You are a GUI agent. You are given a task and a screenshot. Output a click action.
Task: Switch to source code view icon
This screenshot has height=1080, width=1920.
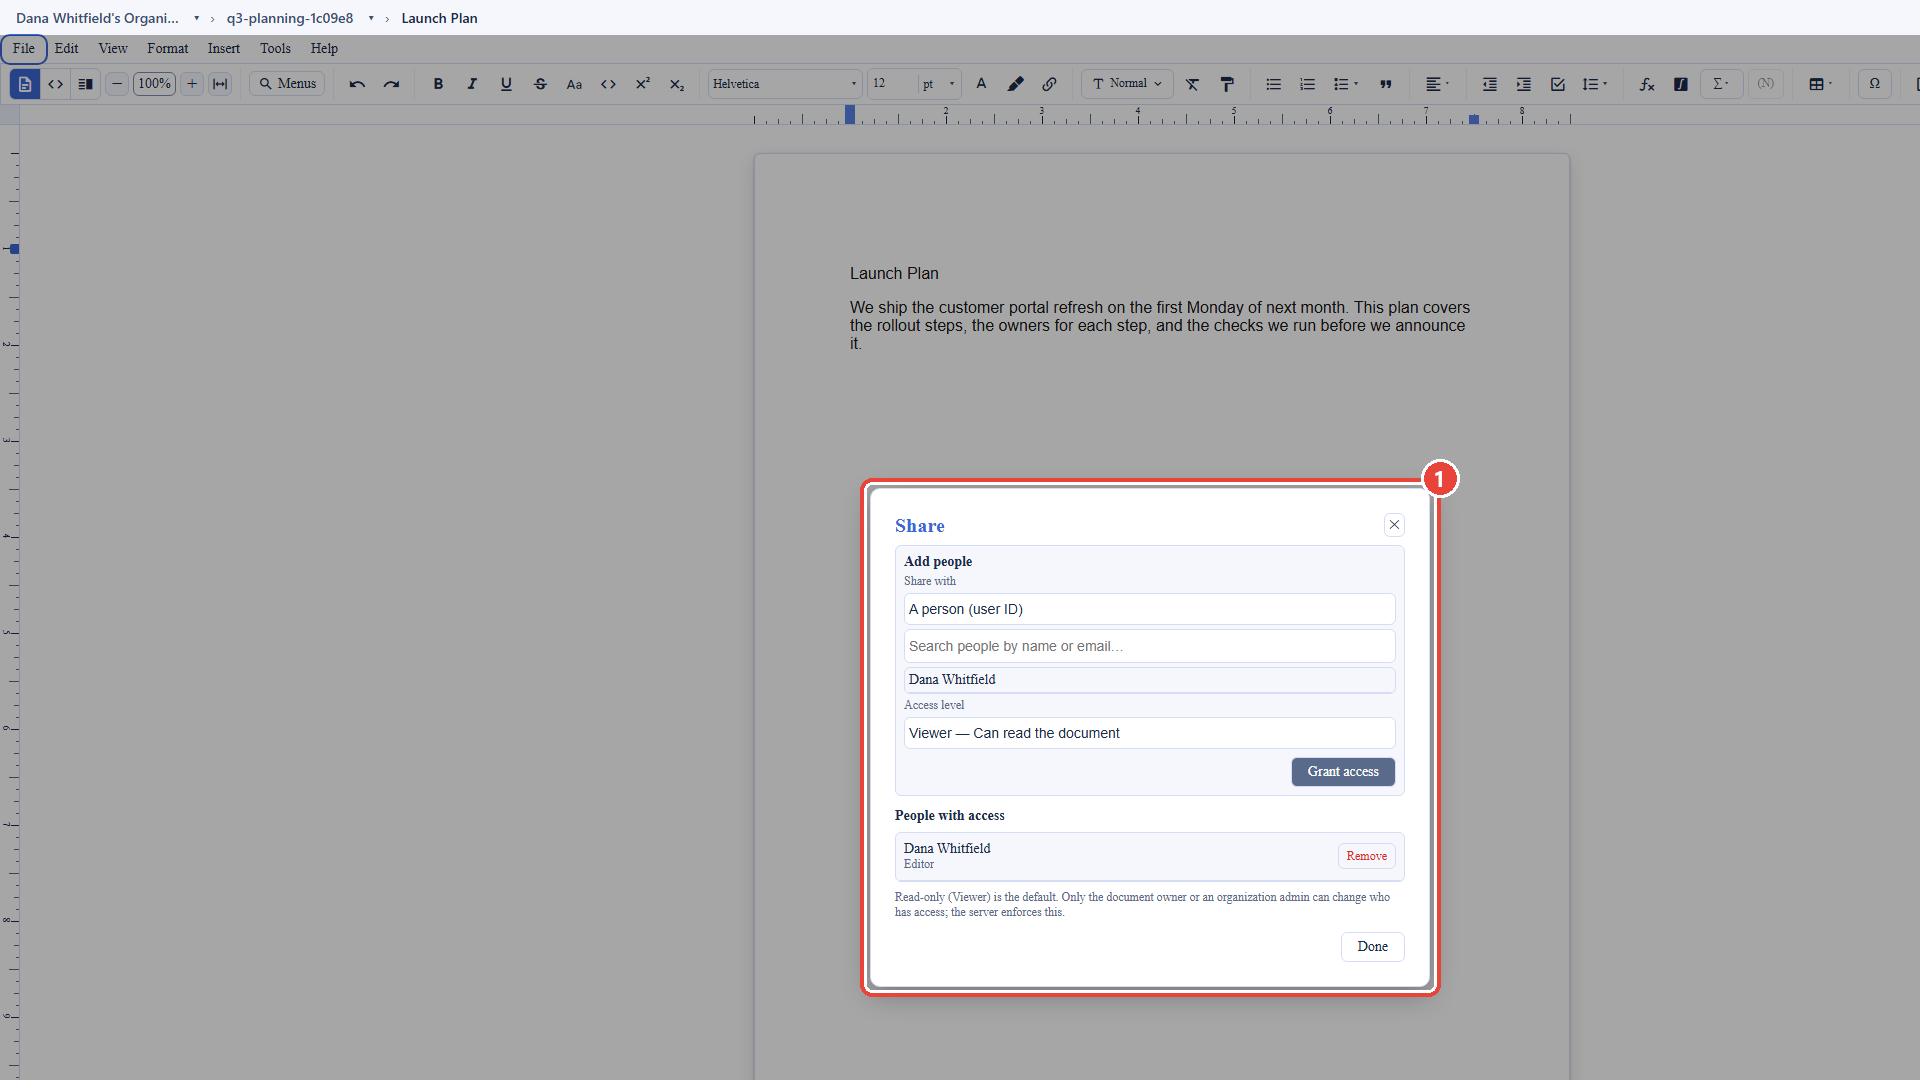(56, 84)
